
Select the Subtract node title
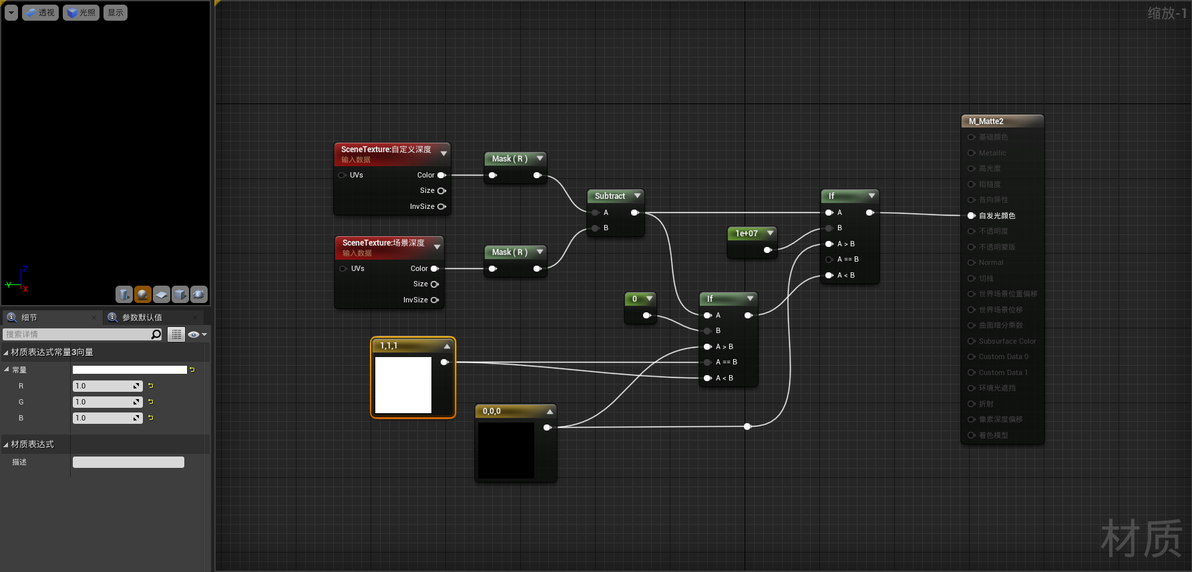point(610,195)
